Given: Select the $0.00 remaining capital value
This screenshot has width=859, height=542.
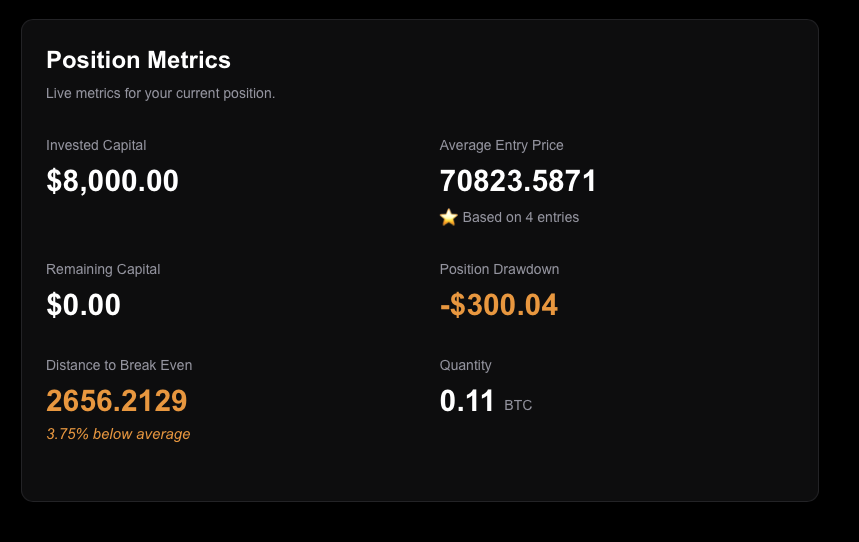Looking at the screenshot, I should [x=83, y=305].
